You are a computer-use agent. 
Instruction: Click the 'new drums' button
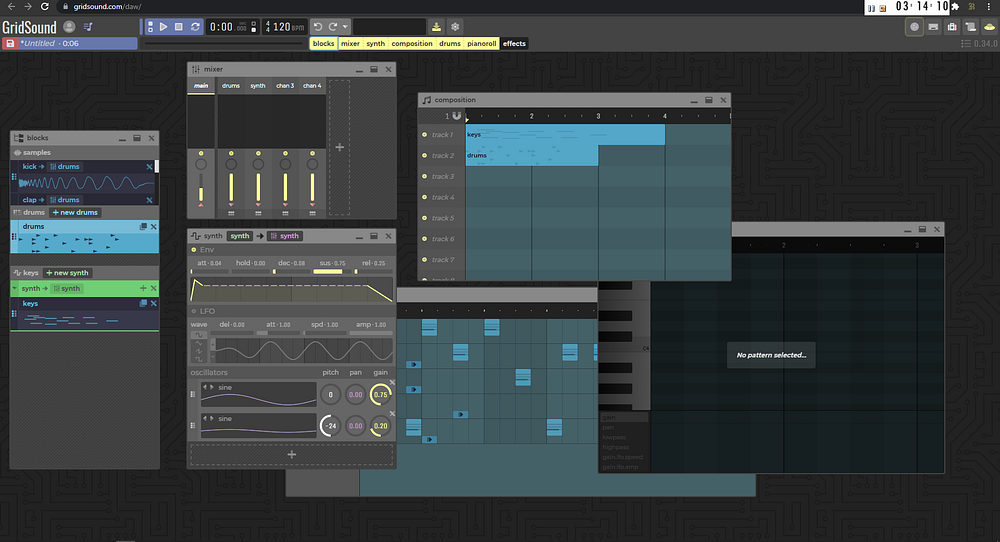tap(75, 212)
